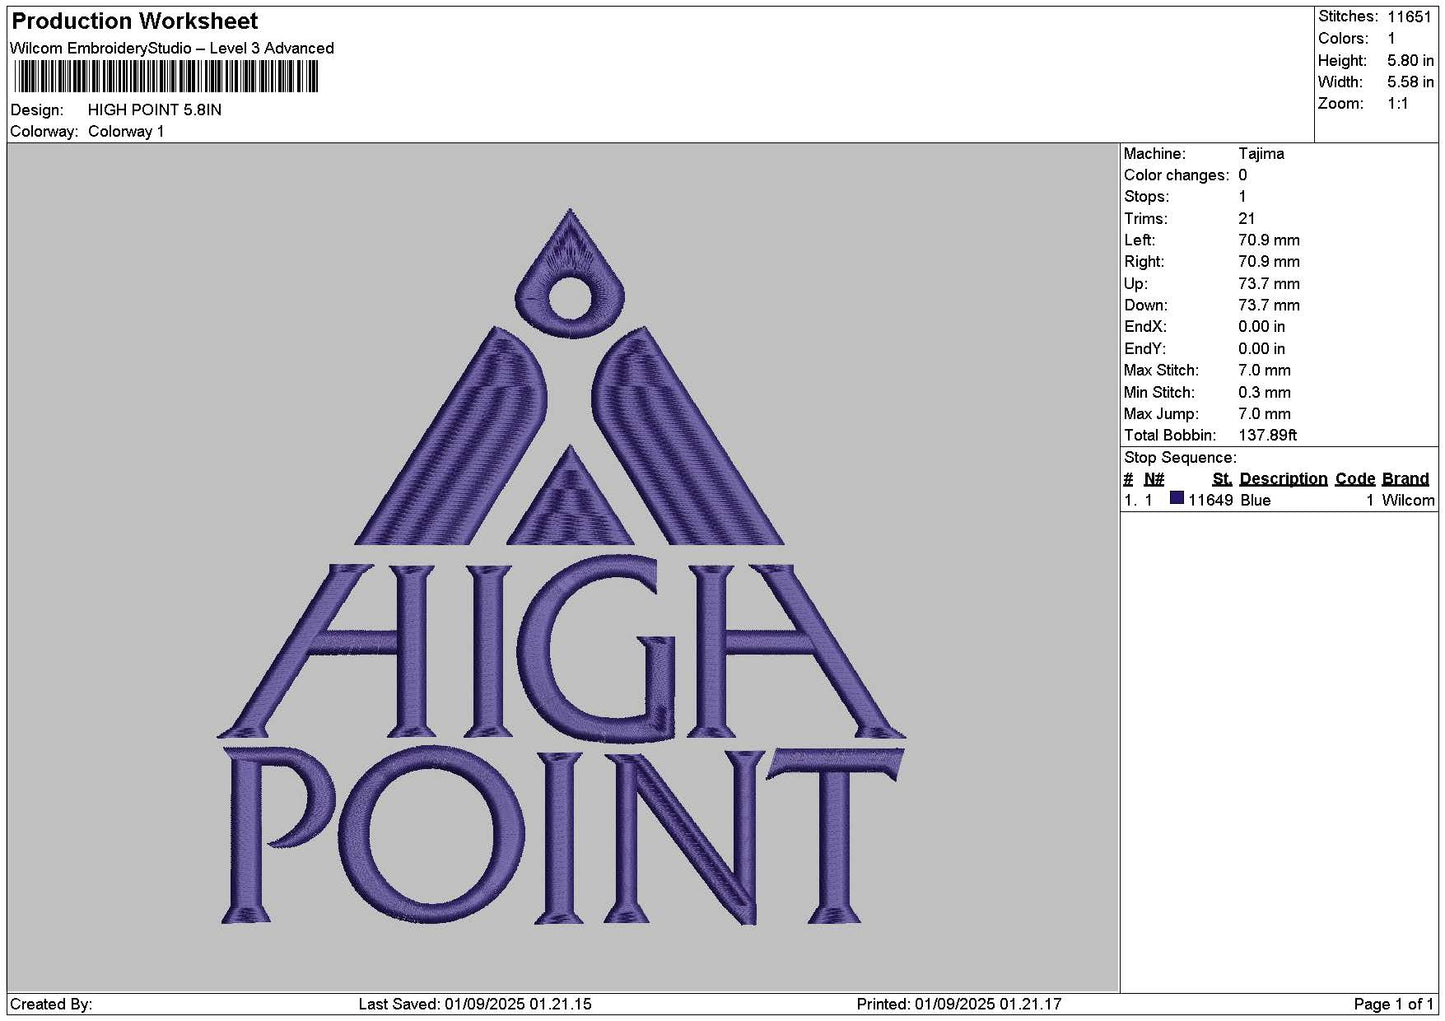Image resolution: width=1445 pixels, height=1021 pixels.
Task: Click 'Wilcom EmbroideryStudio – Level 3 Advanced' text
Action: coord(172,48)
